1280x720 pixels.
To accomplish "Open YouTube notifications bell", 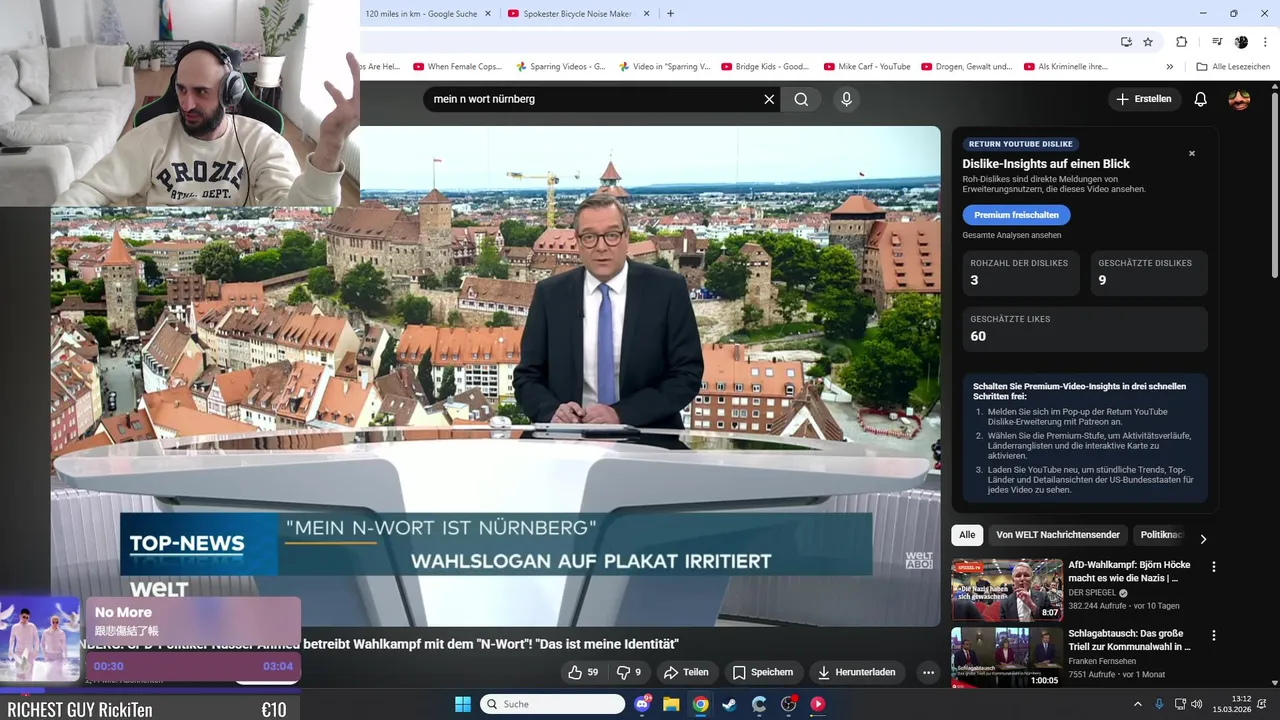I will point(1200,99).
